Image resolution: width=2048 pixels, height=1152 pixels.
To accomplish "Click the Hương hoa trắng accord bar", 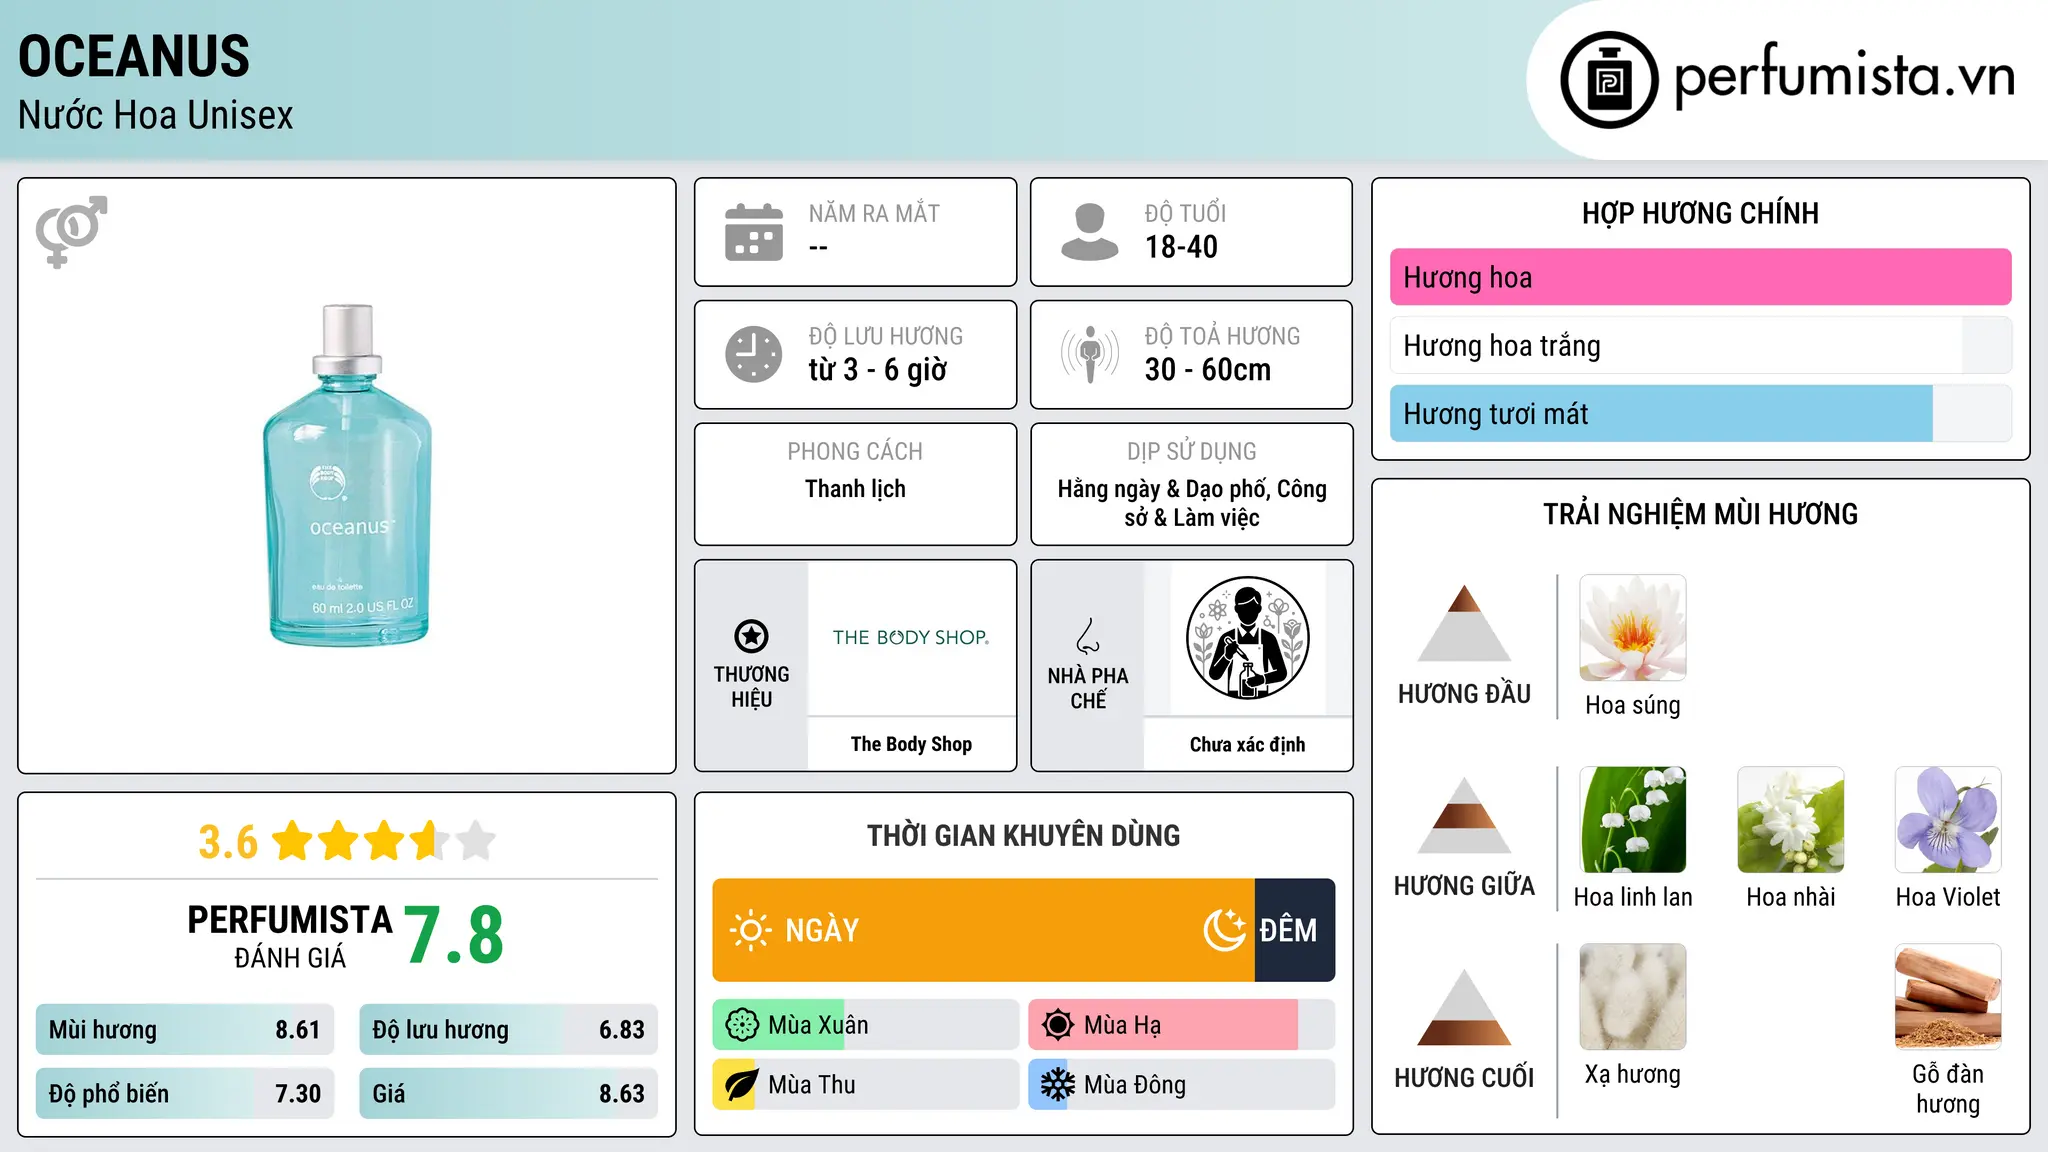I will coord(1701,345).
